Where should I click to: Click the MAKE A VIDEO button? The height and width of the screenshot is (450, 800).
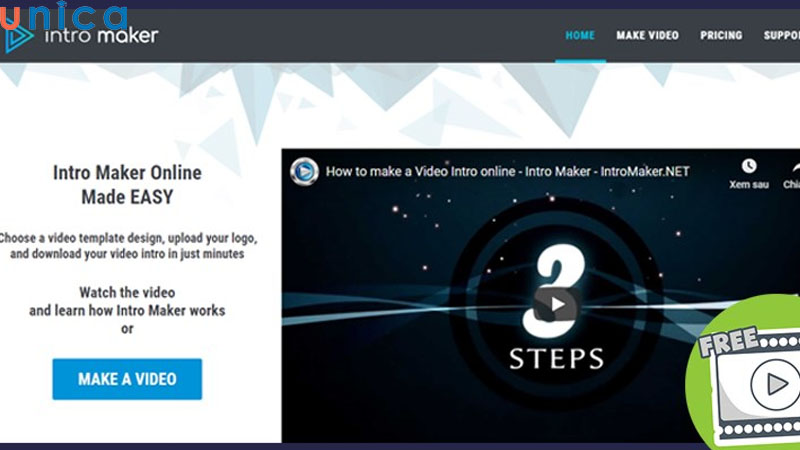click(x=127, y=379)
